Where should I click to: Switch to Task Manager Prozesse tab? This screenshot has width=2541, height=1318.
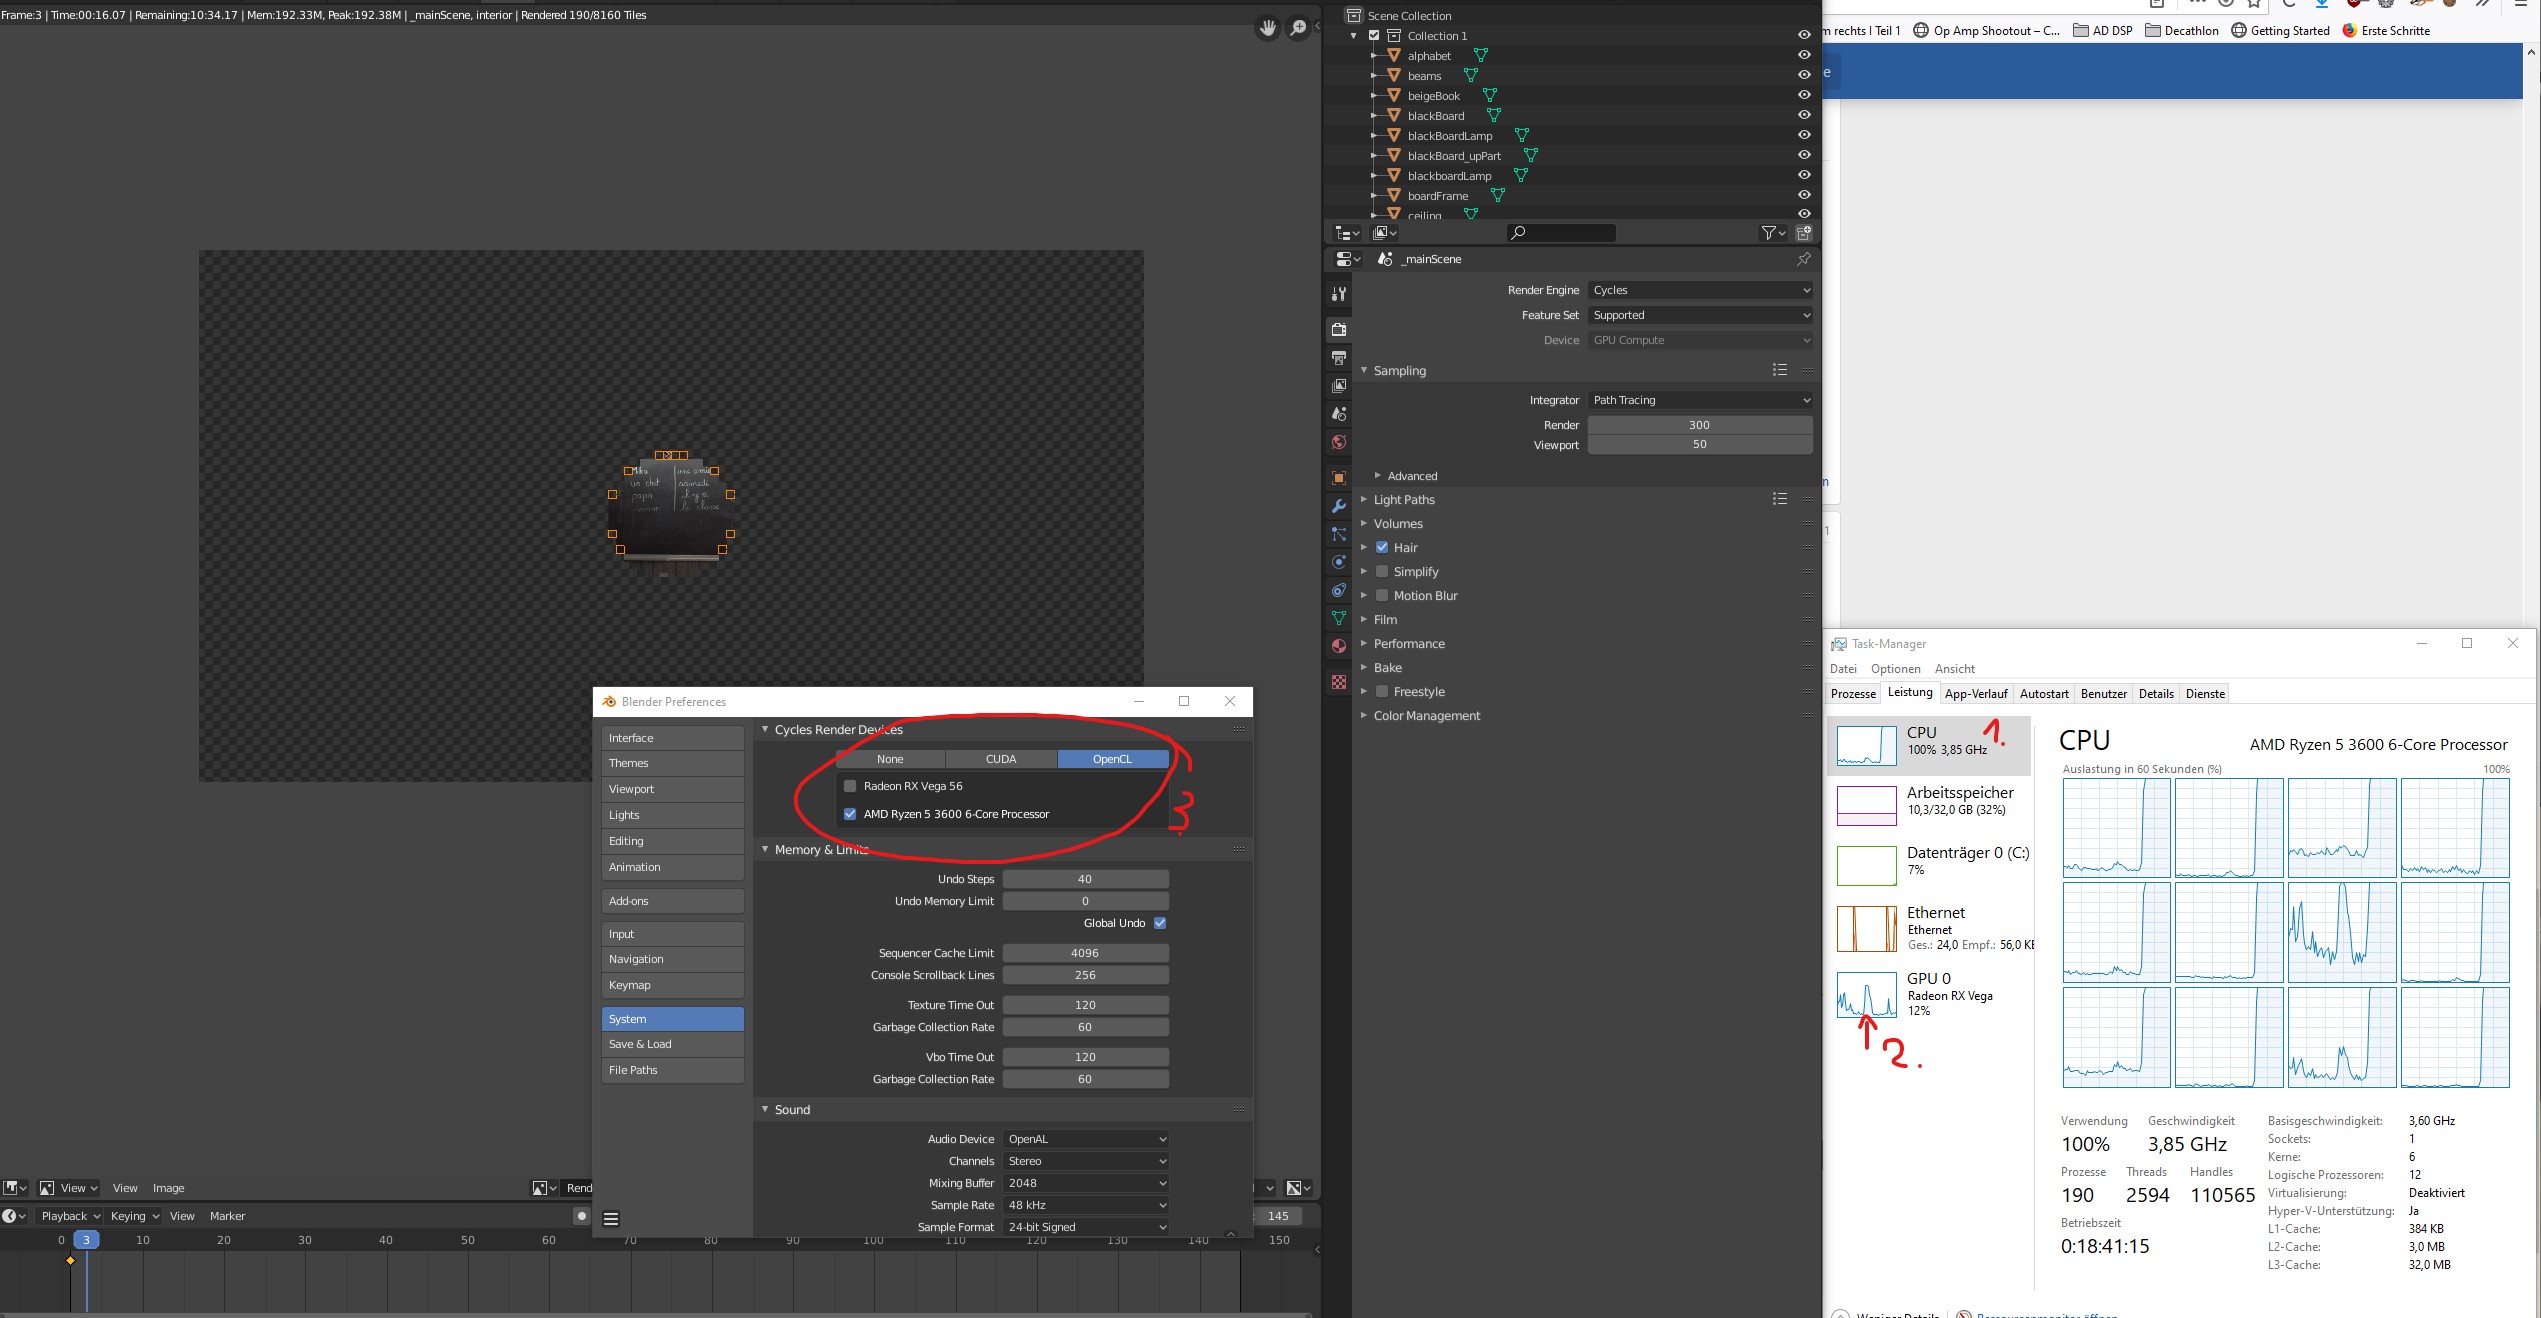point(1852,694)
